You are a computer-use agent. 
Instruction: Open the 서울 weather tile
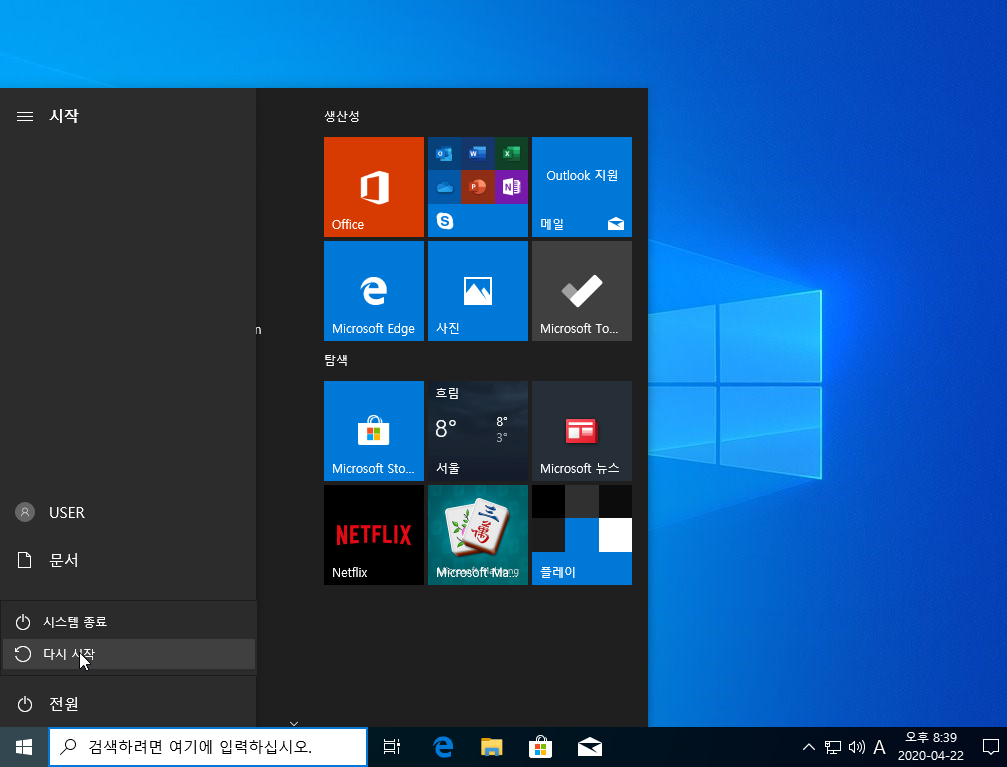click(478, 430)
